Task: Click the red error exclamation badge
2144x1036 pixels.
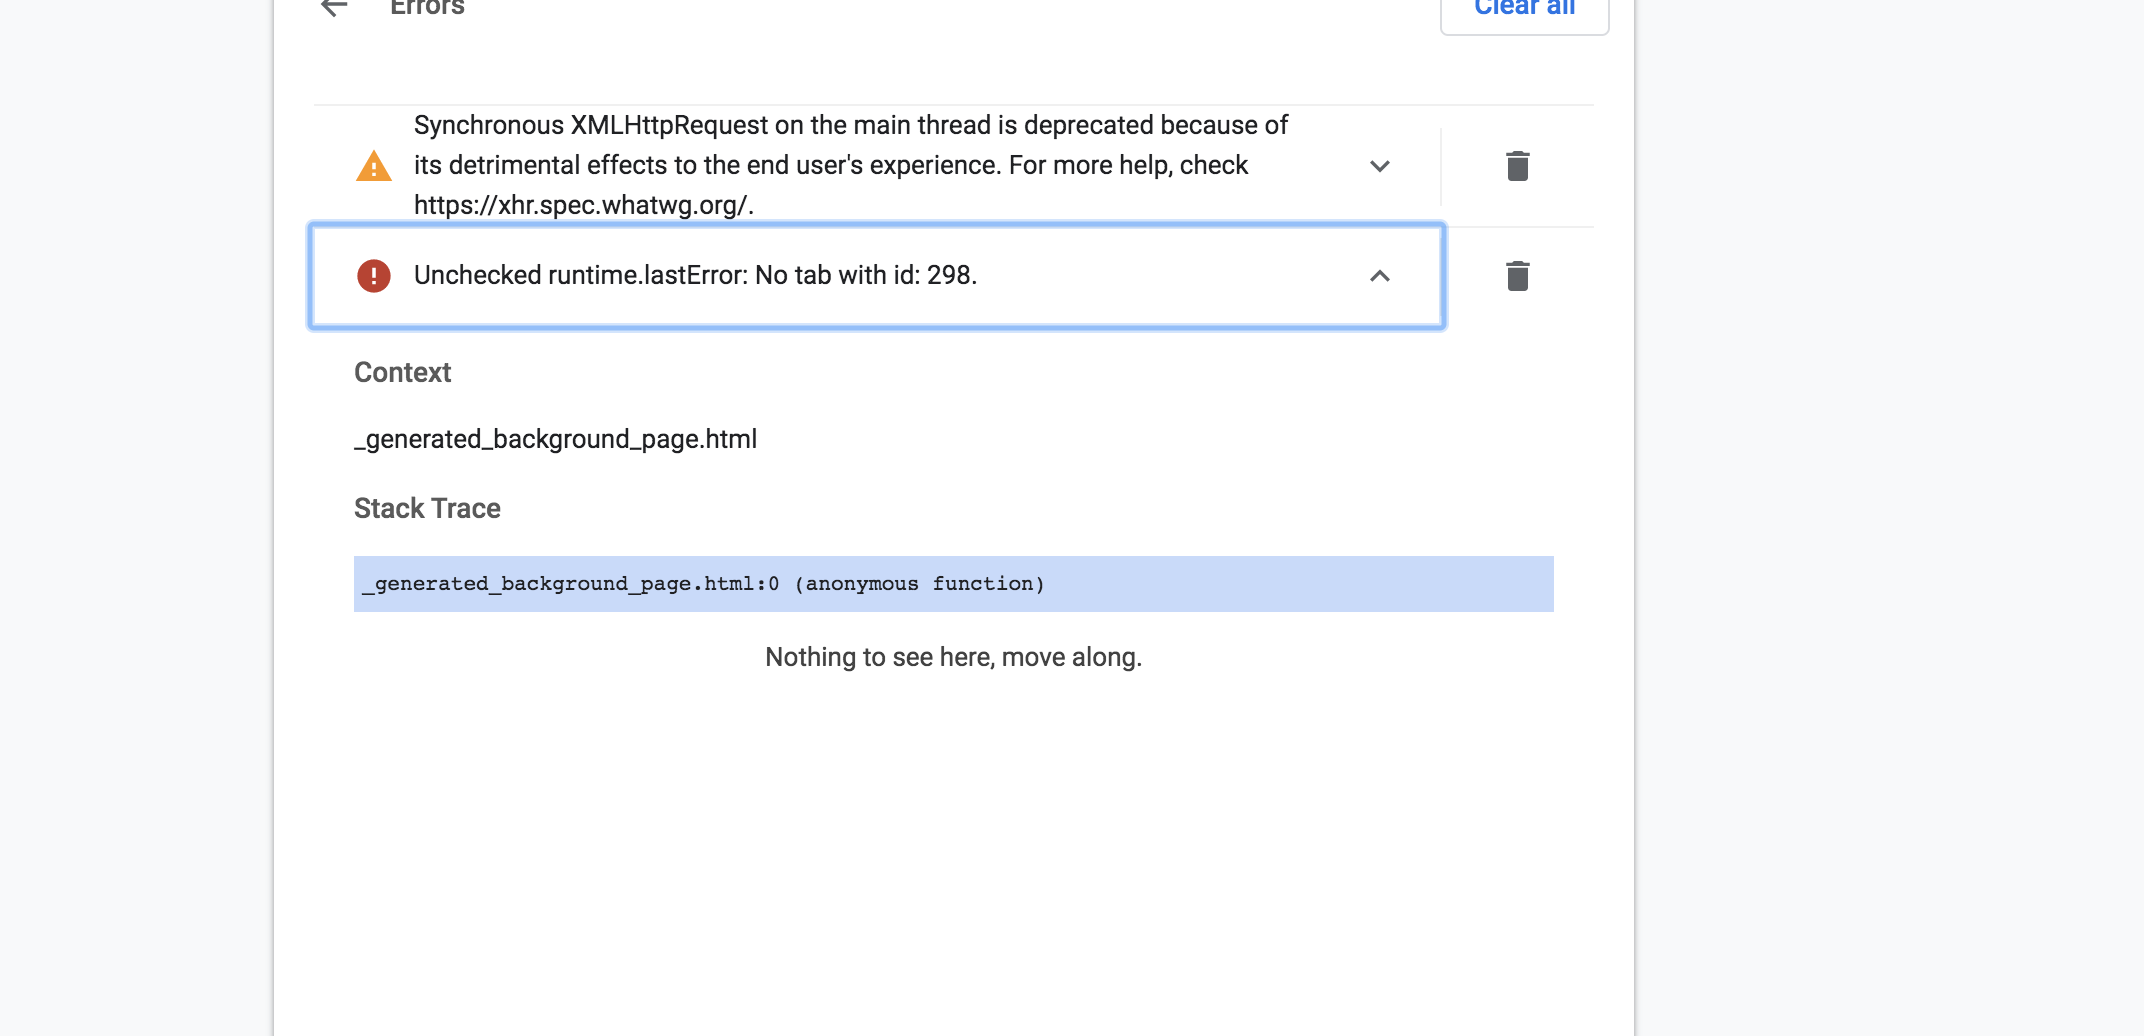Action: [x=373, y=276]
